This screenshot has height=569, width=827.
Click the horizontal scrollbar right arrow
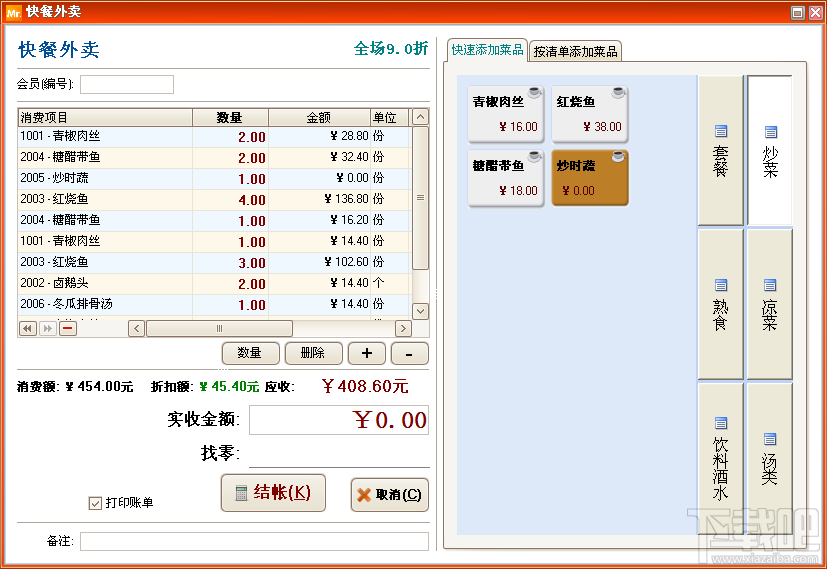(x=403, y=329)
